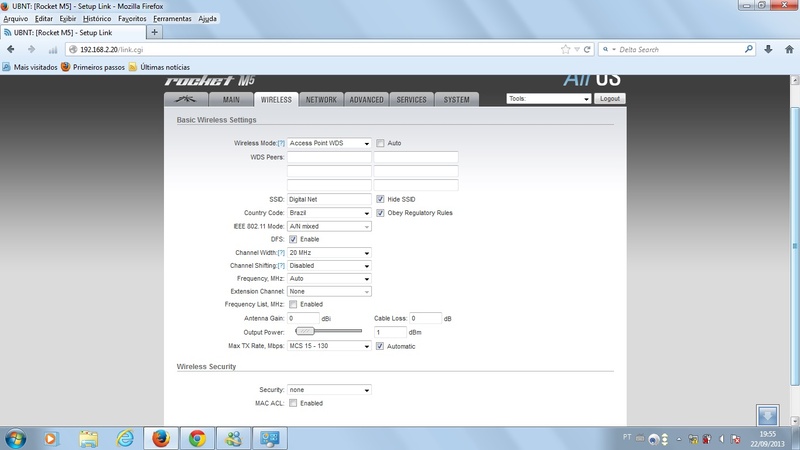This screenshot has height=450, width=800.
Task: Switch to the SERVICES tab
Action: pos(411,99)
